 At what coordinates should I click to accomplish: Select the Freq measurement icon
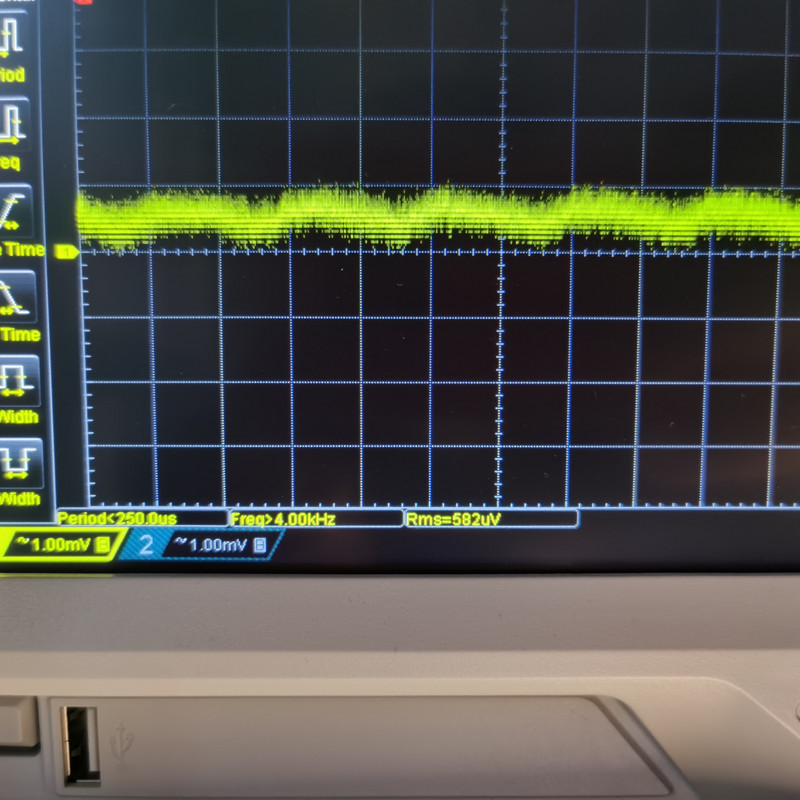(x=13, y=122)
